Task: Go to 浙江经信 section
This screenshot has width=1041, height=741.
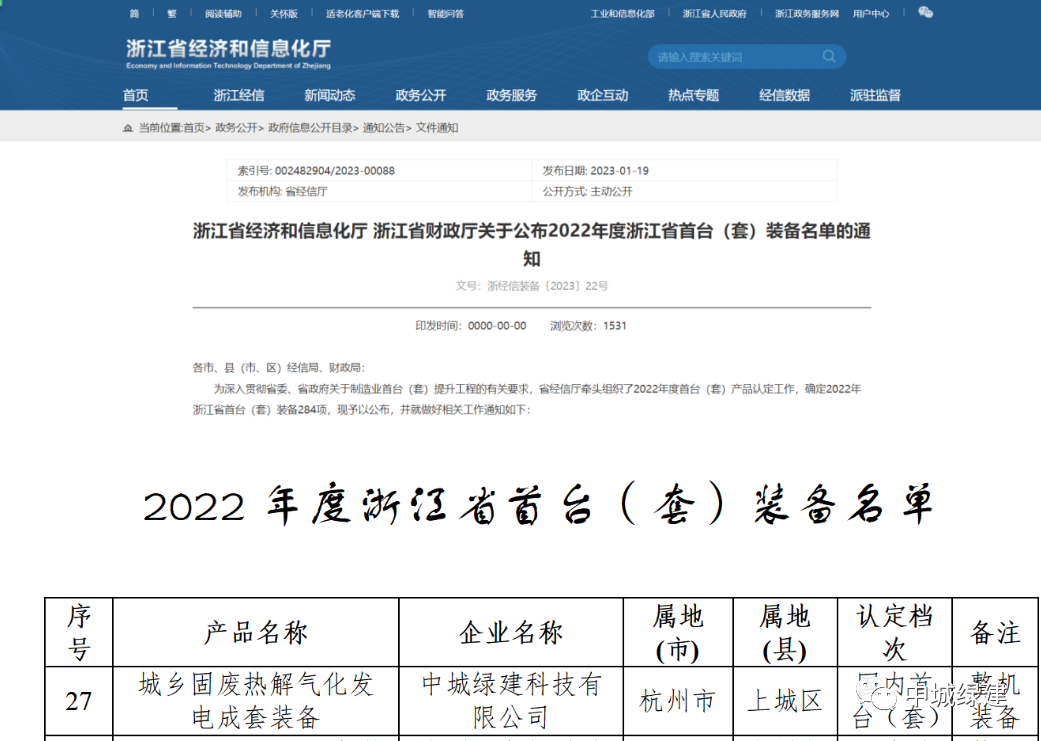Action: coord(239,95)
